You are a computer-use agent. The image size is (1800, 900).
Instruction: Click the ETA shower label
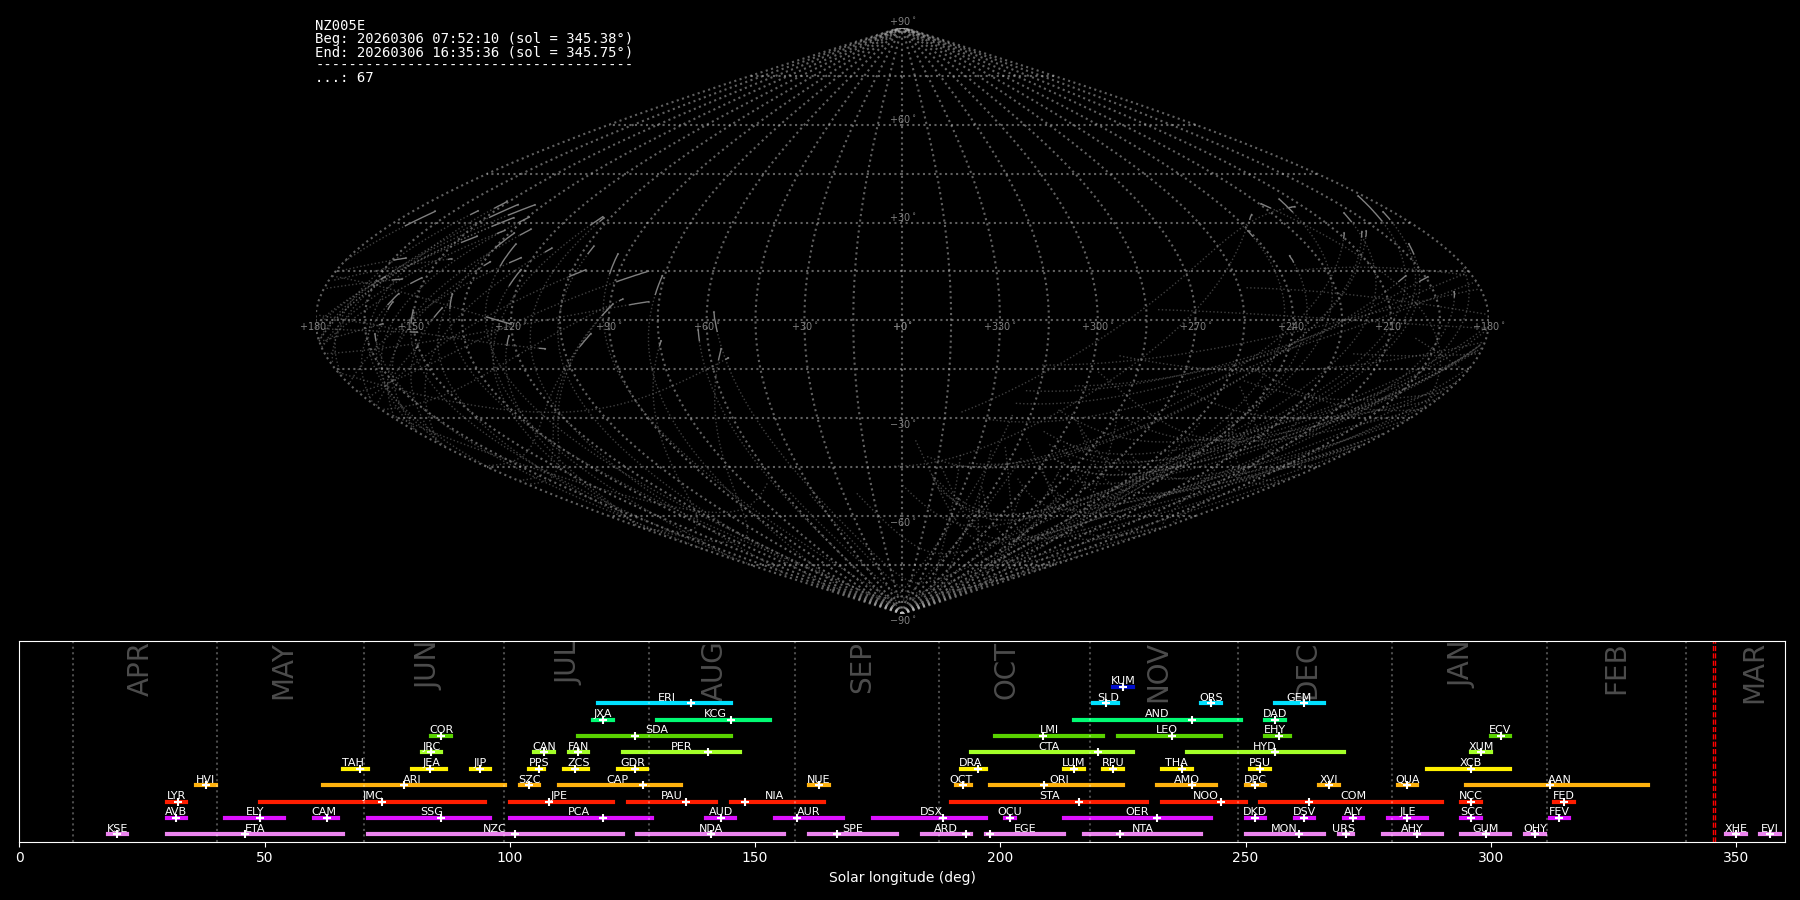tap(255, 829)
